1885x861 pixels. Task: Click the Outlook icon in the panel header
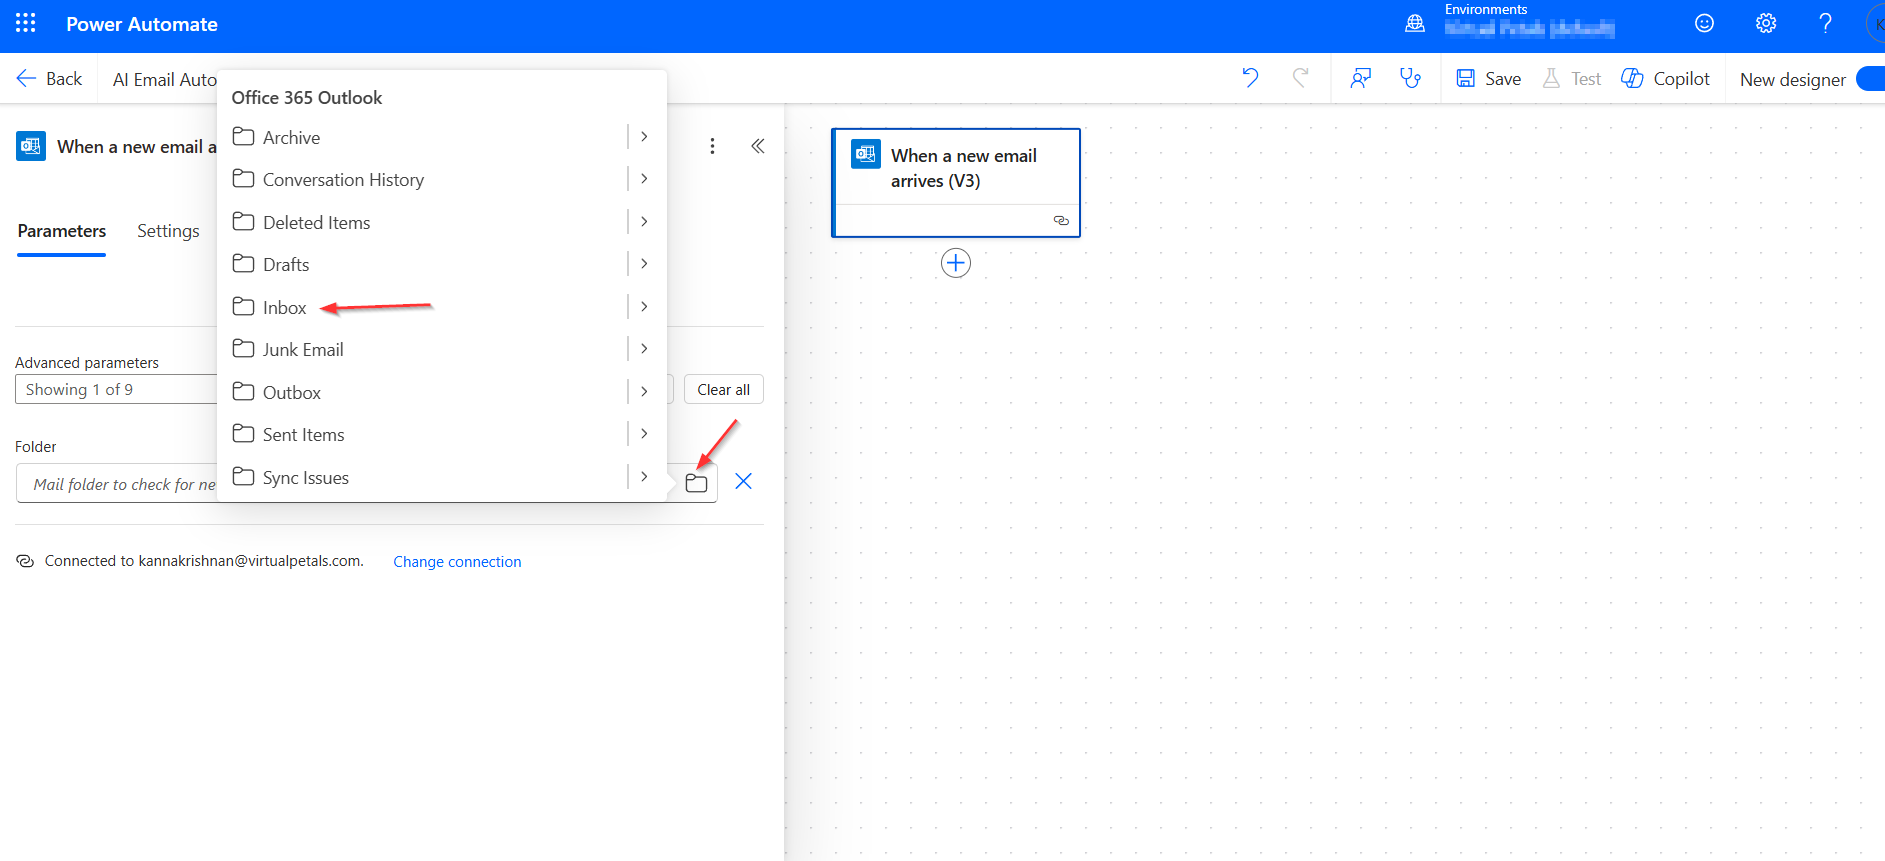click(x=31, y=146)
